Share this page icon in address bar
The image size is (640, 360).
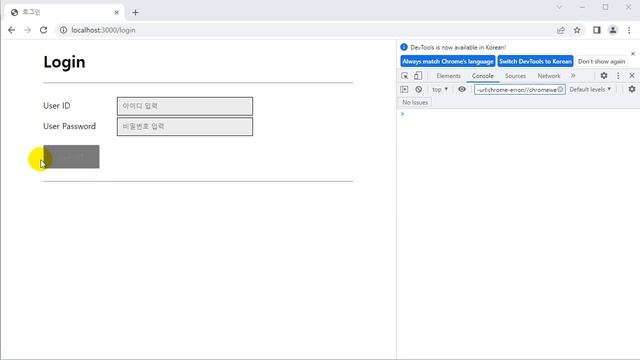(x=561, y=30)
